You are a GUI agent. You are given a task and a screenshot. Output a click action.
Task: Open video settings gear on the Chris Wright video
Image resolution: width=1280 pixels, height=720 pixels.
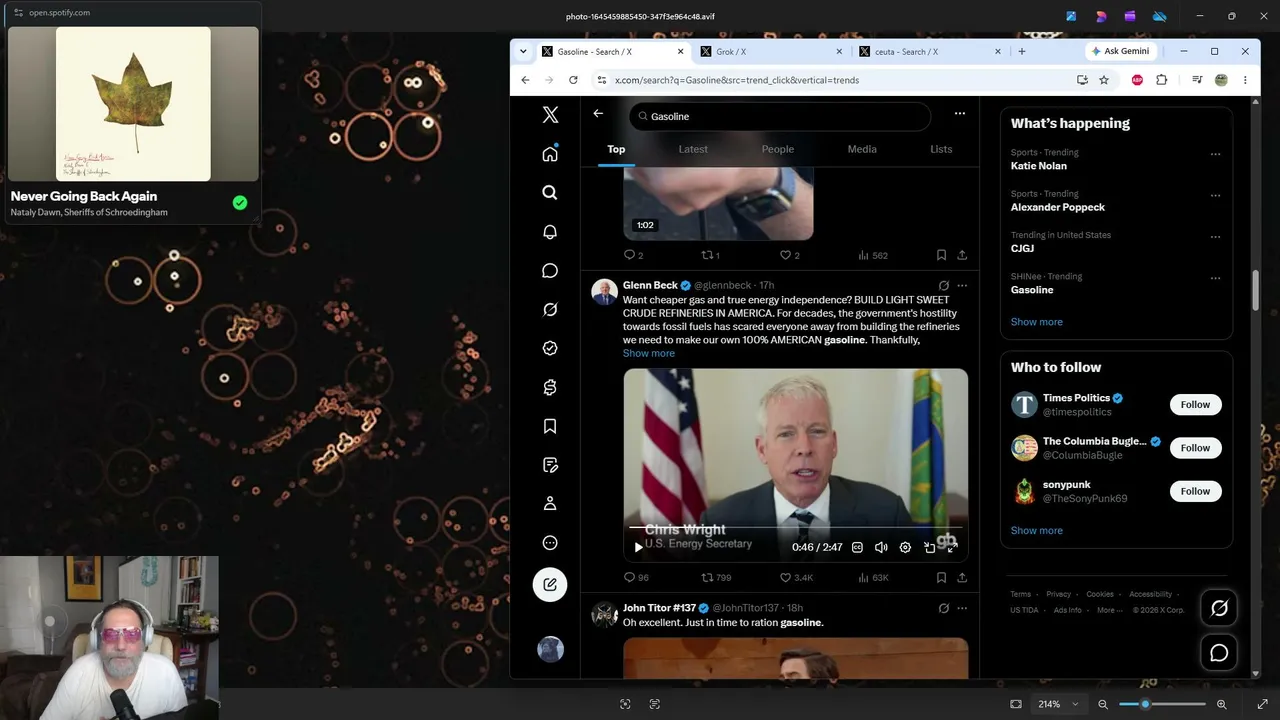pyautogui.click(x=905, y=547)
